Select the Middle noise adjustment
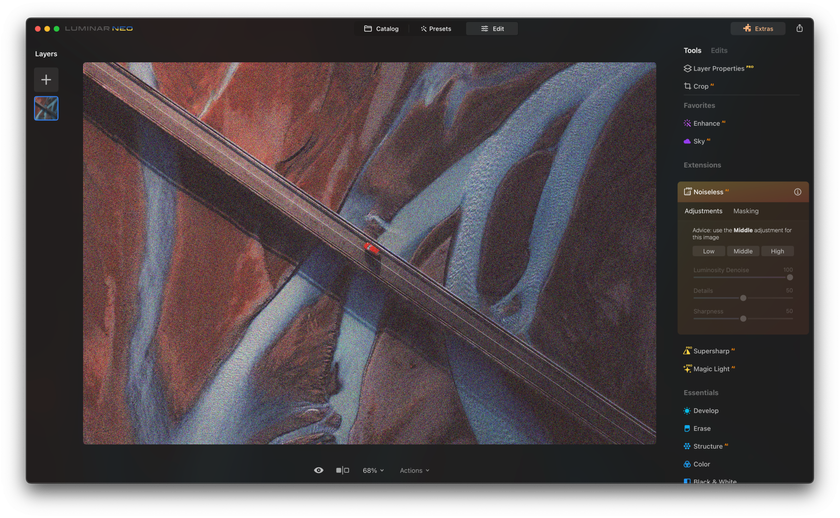 pos(742,251)
